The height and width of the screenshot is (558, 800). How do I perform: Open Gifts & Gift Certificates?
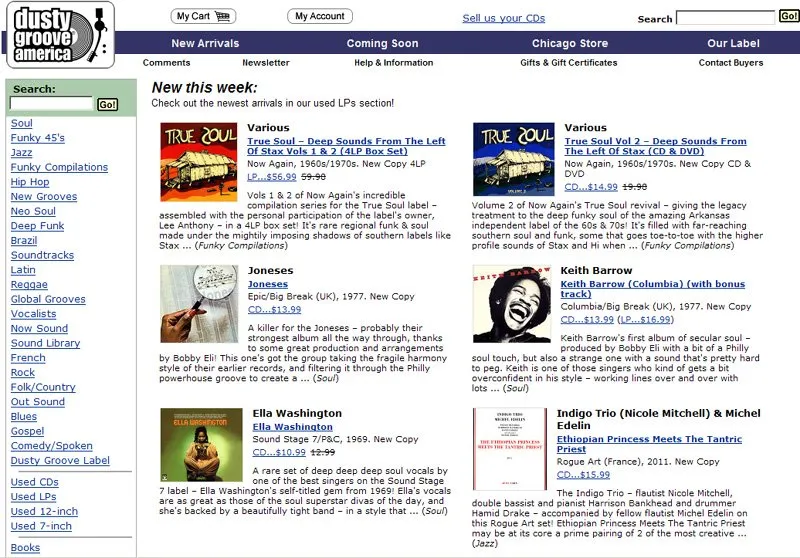(568, 63)
